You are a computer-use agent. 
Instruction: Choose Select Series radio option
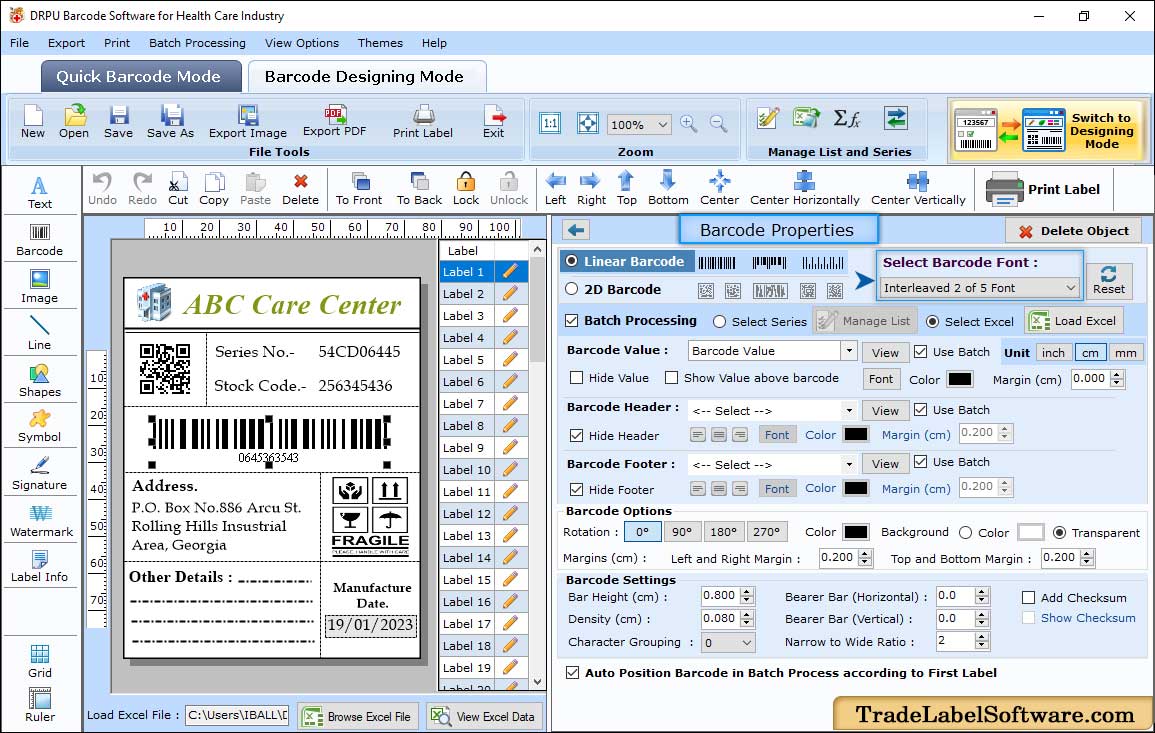tap(720, 322)
